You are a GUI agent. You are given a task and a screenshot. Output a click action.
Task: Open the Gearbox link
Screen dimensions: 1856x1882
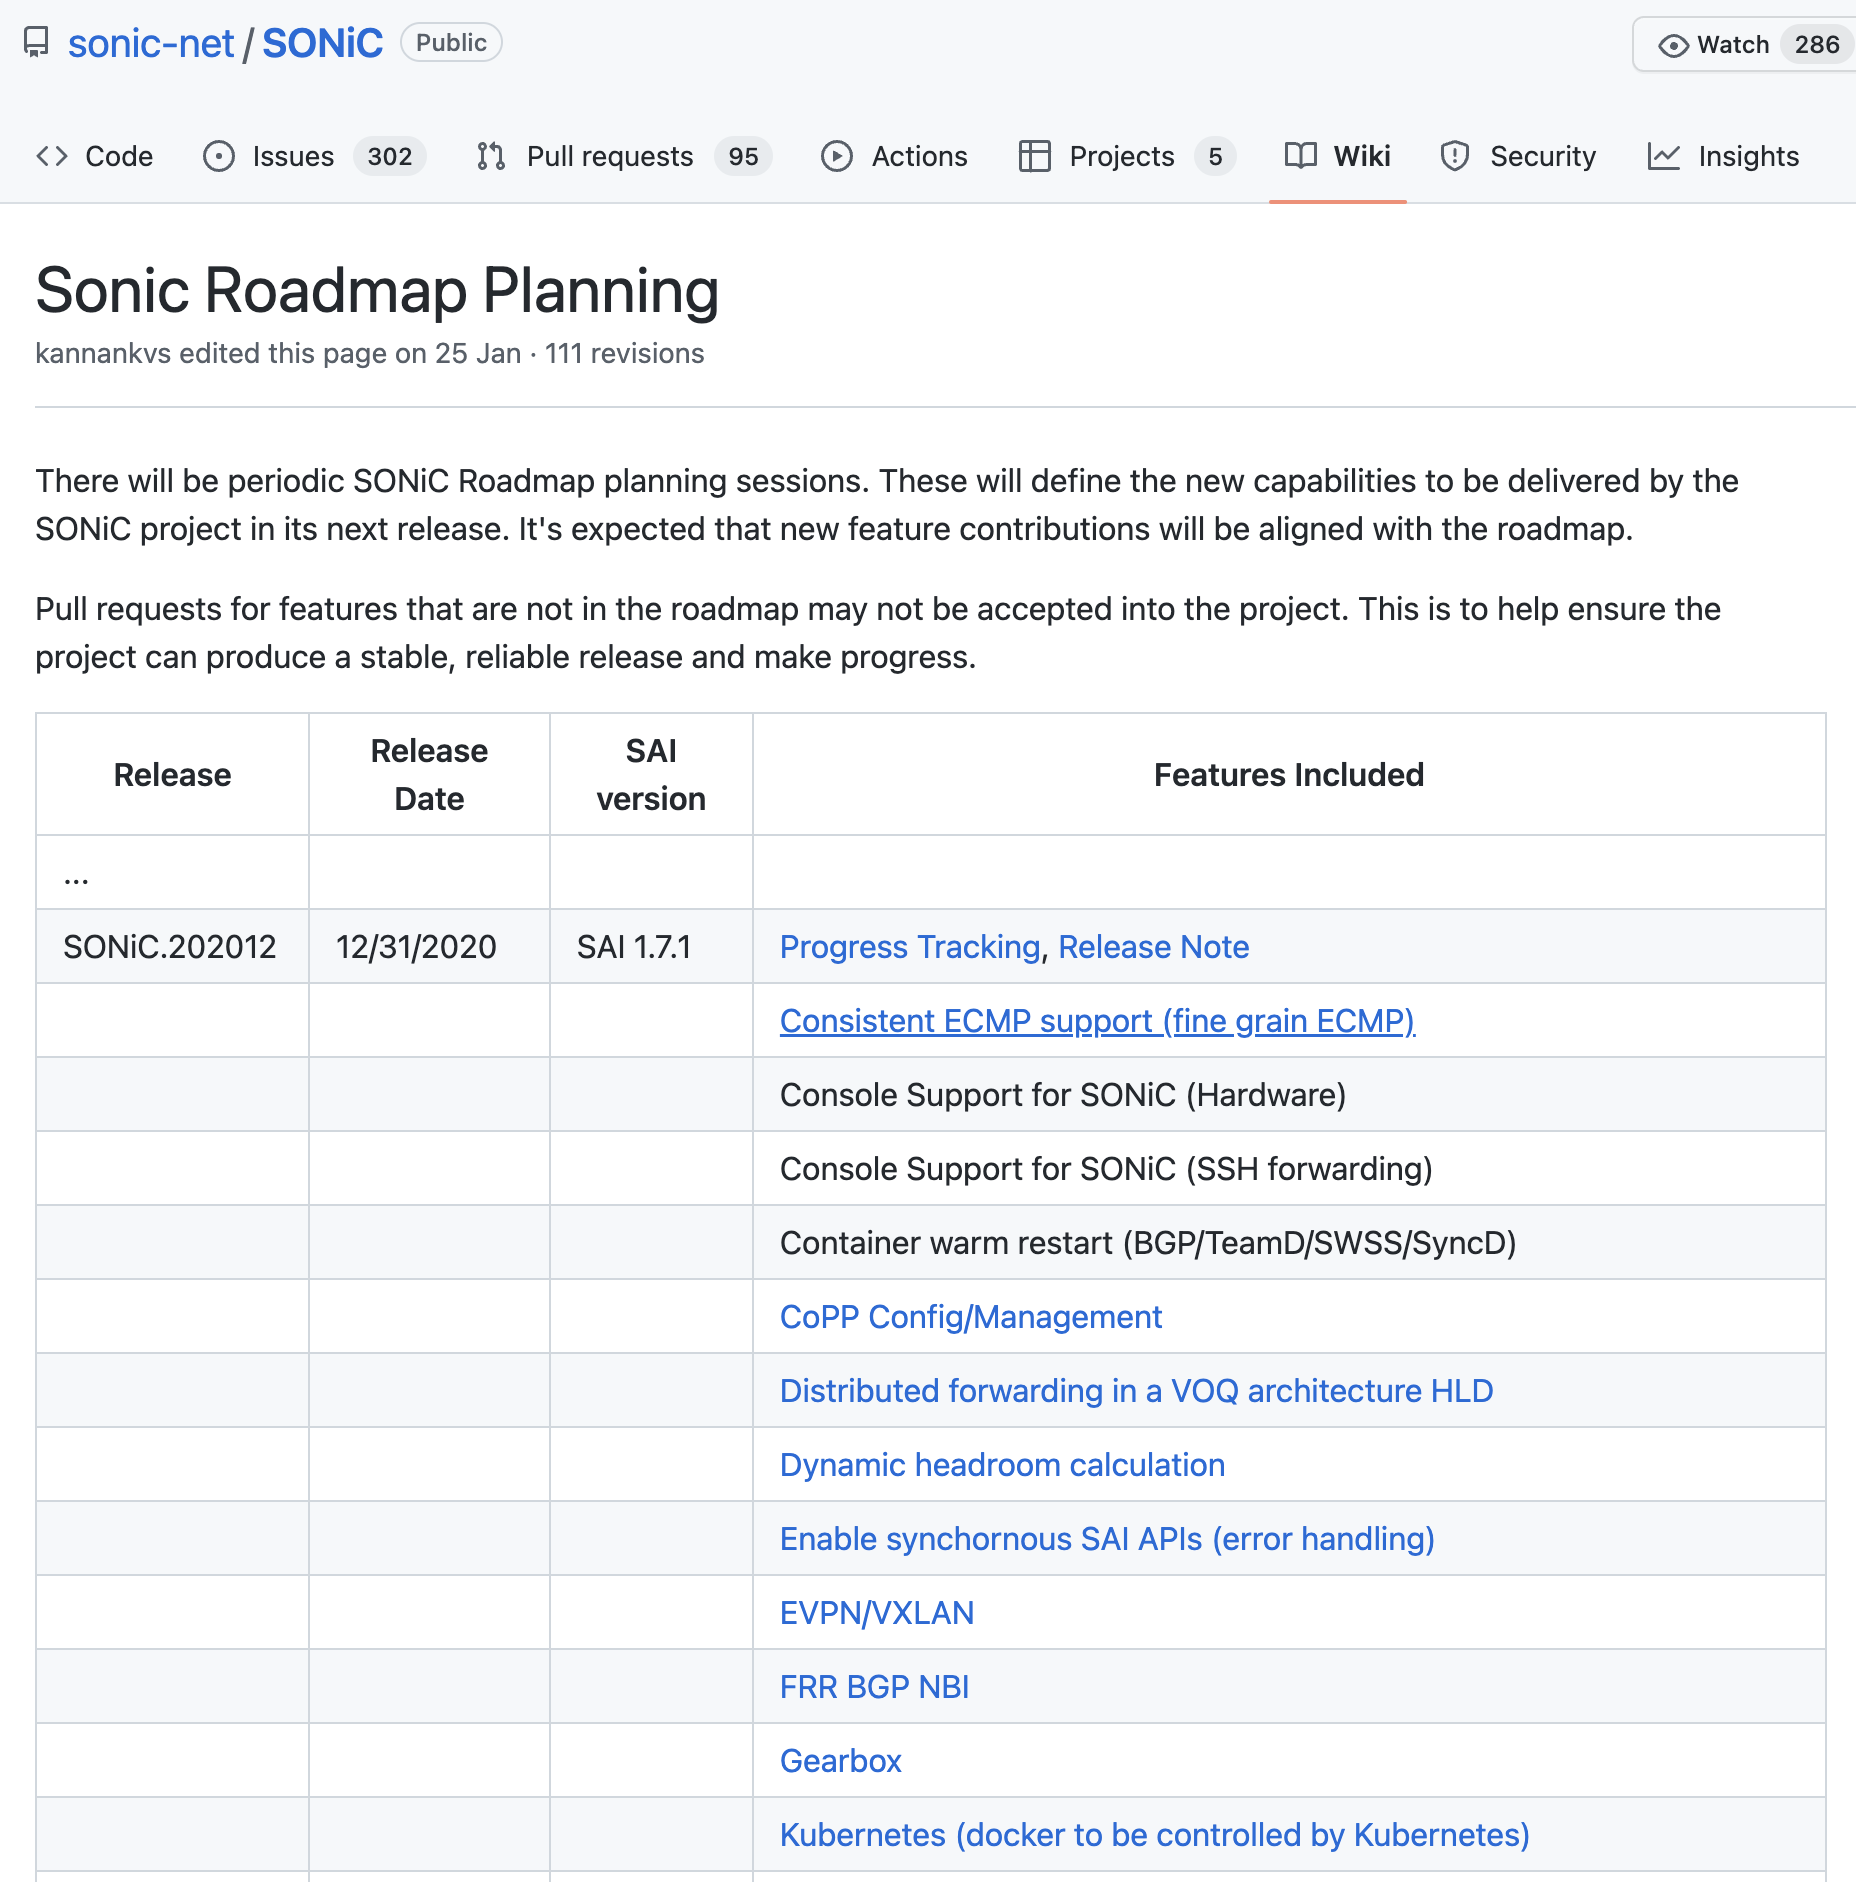pyautogui.click(x=840, y=1760)
